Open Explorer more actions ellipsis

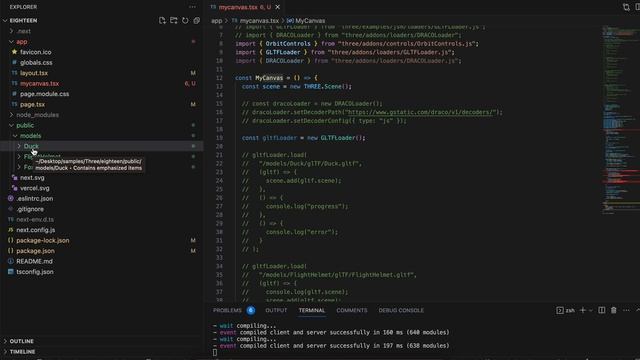(192, 7)
